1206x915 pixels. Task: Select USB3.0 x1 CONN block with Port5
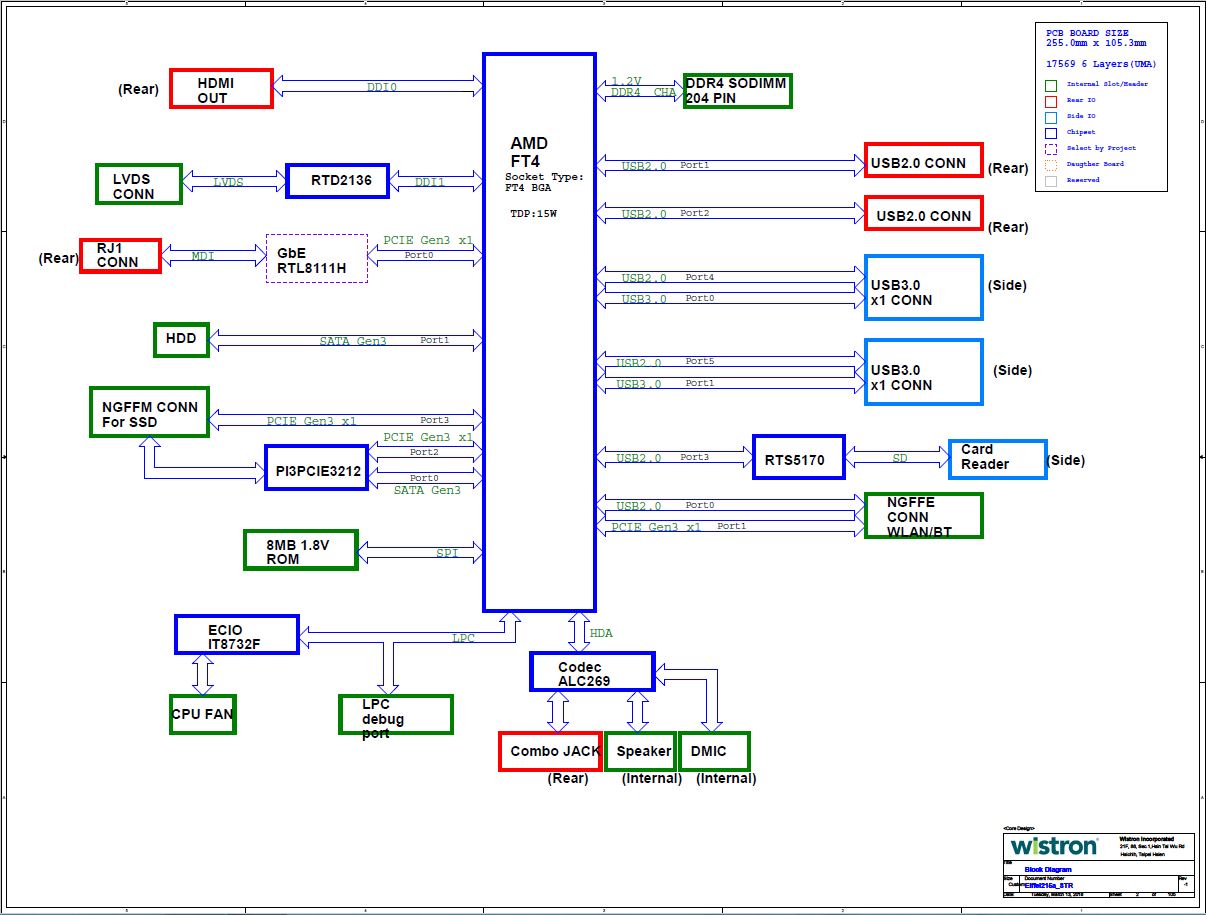924,373
